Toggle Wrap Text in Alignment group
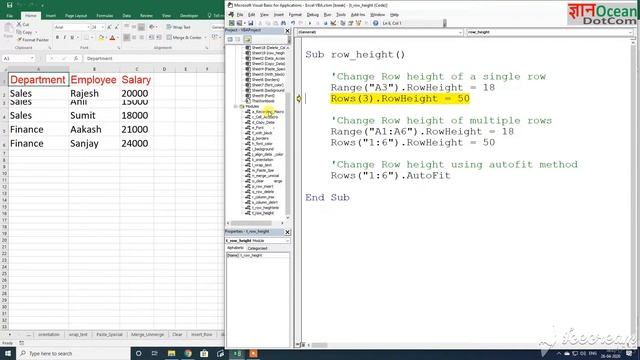Viewport: 640px width, 360px height. 178,27
